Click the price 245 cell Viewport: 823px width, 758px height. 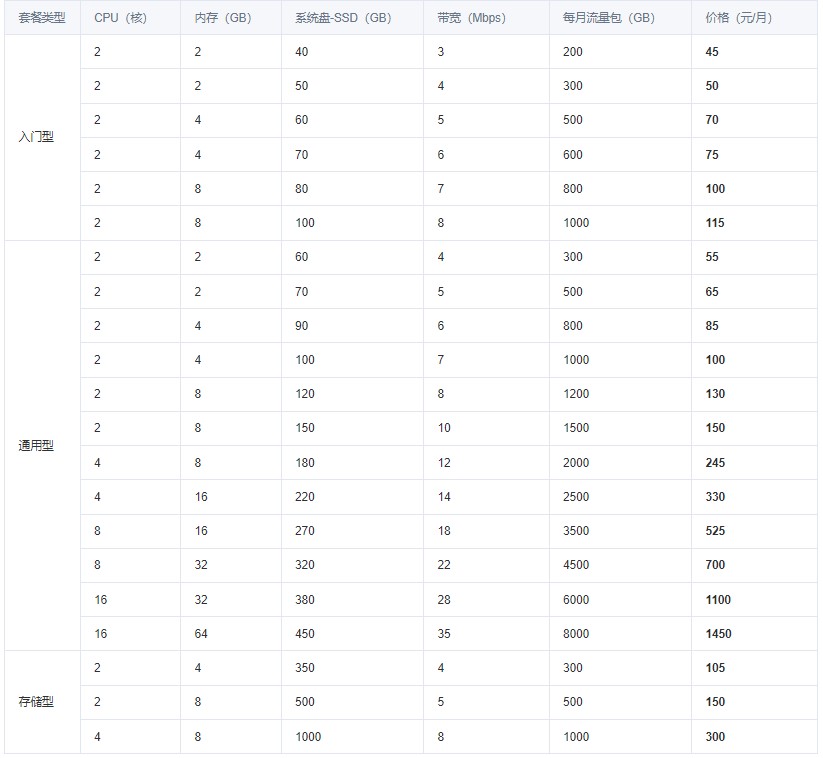[x=754, y=462]
